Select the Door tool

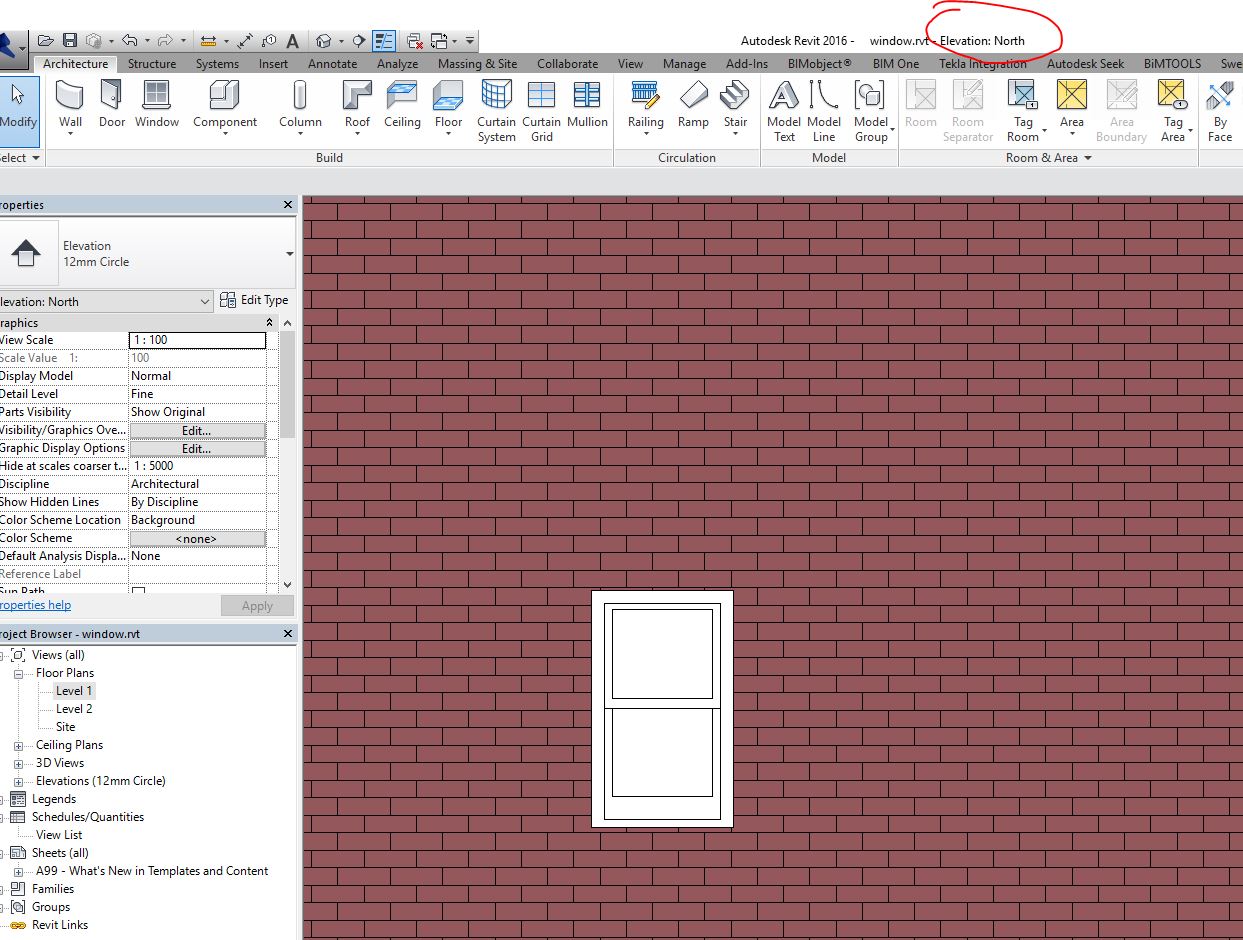(x=111, y=105)
